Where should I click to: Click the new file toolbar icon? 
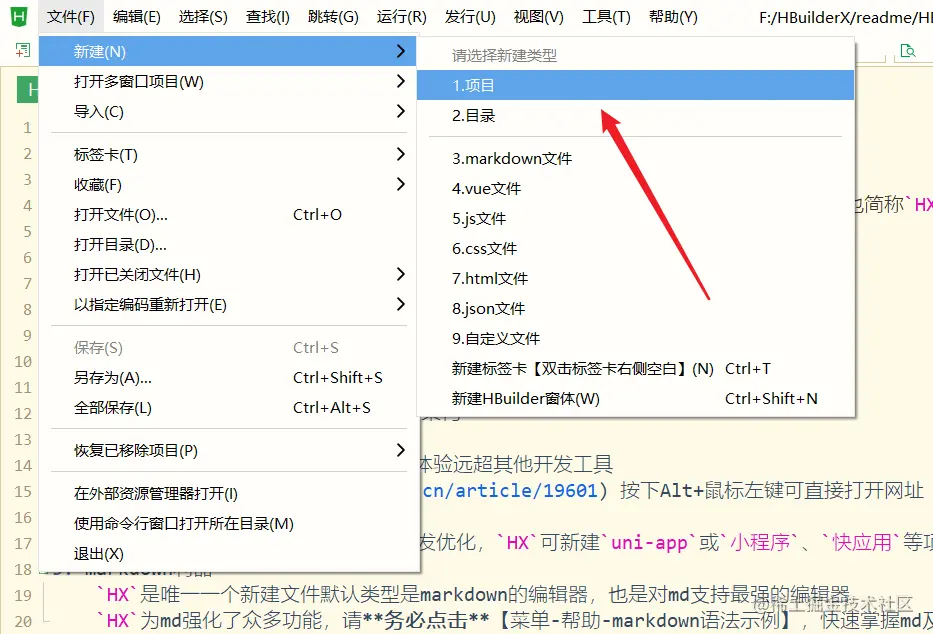[x=23, y=51]
